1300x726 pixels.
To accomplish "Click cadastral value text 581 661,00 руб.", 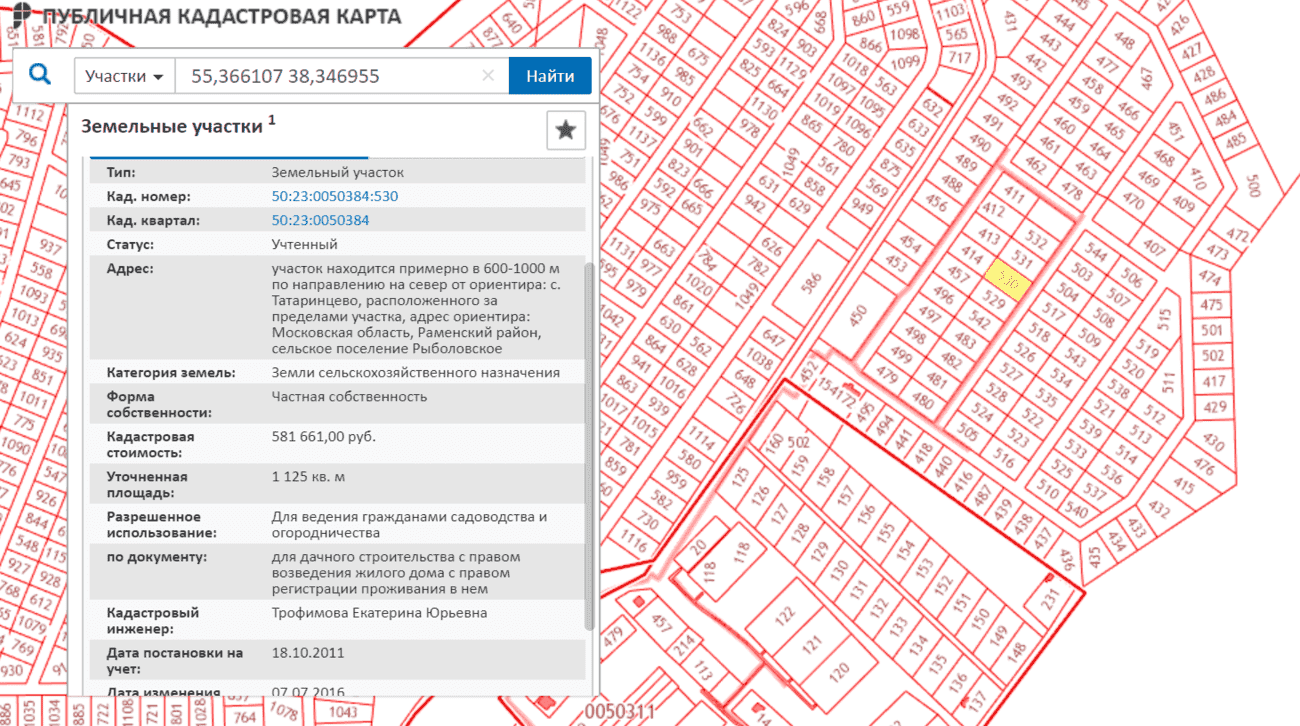I will [324, 437].
